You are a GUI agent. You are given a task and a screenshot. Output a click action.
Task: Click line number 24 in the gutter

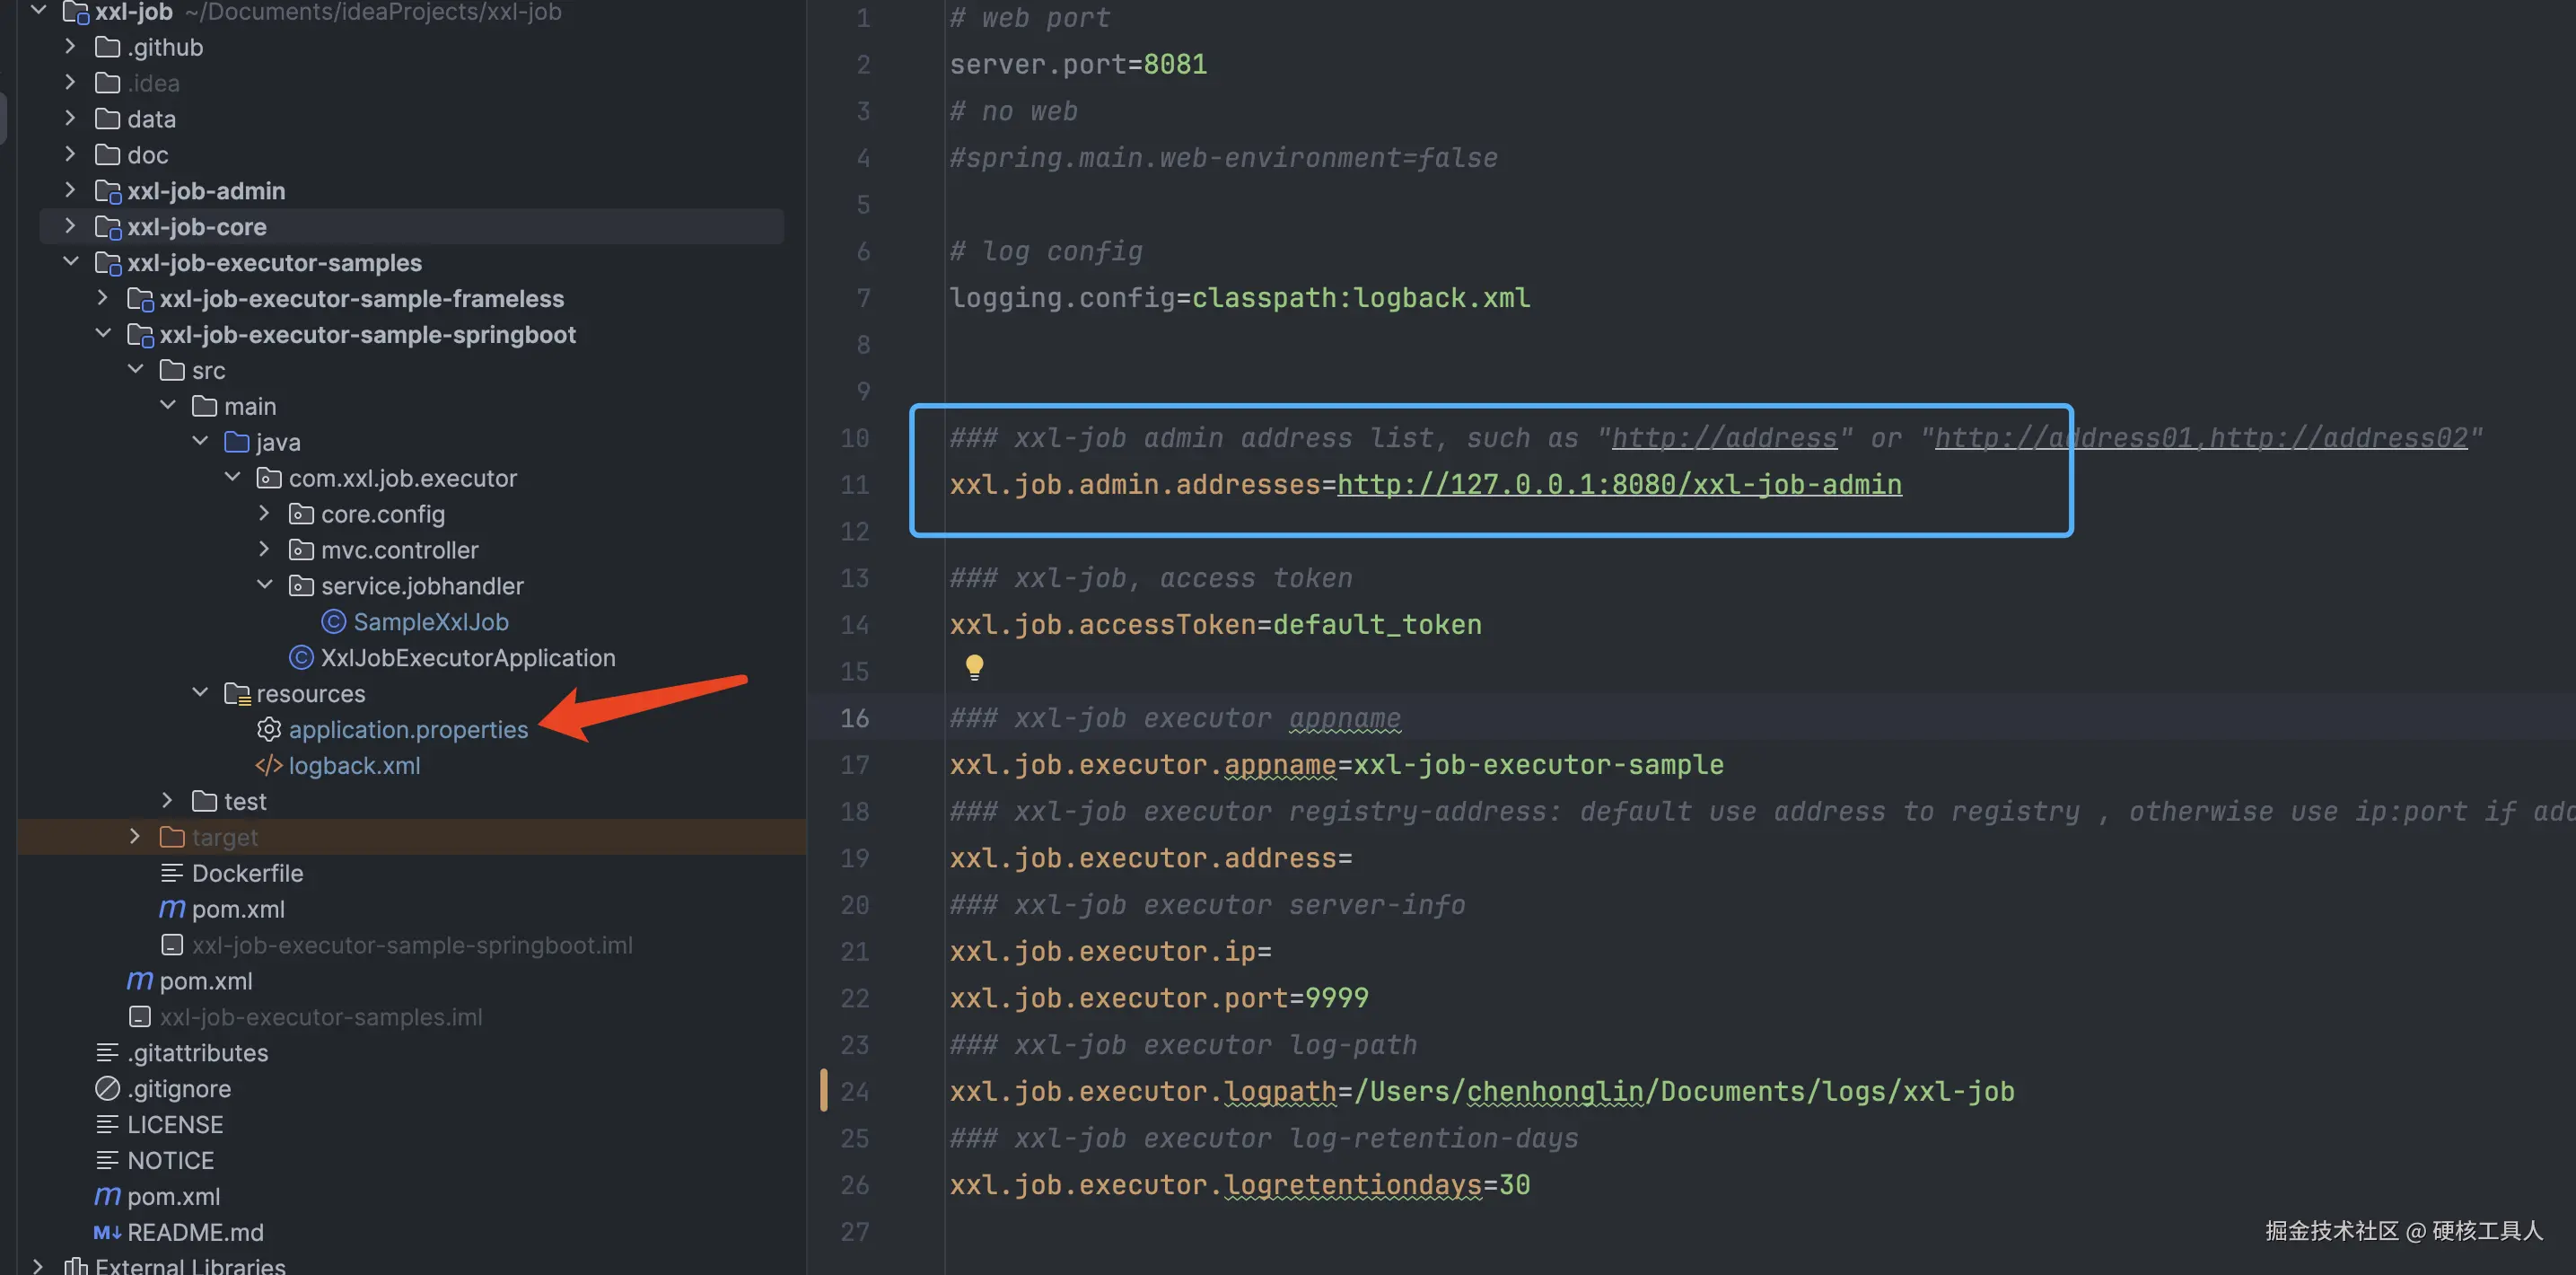[854, 1092]
